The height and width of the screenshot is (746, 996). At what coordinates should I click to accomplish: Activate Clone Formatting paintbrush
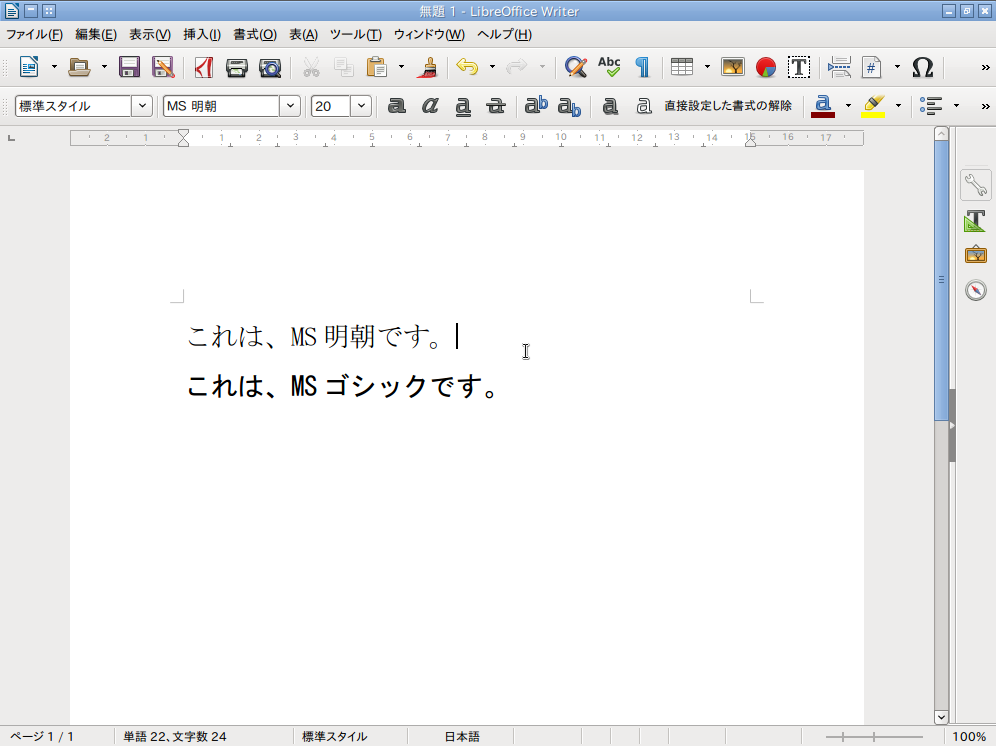pos(429,67)
